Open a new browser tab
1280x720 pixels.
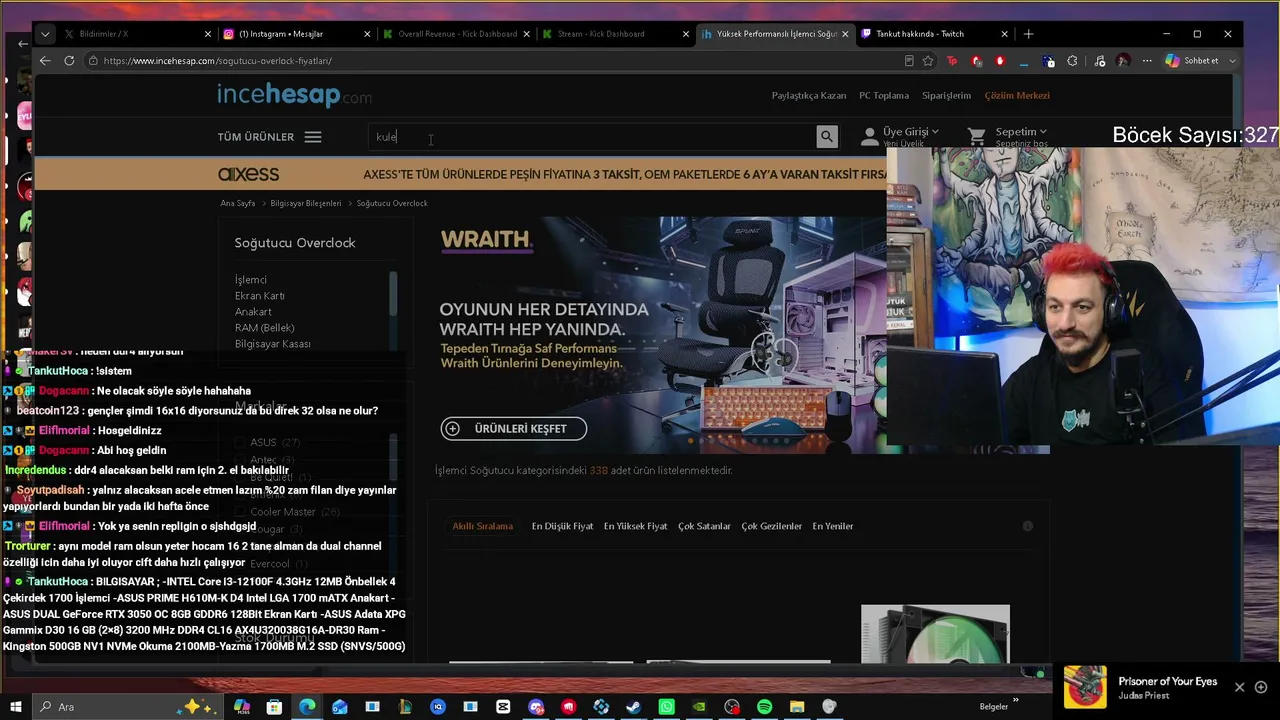click(x=1028, y=34)
